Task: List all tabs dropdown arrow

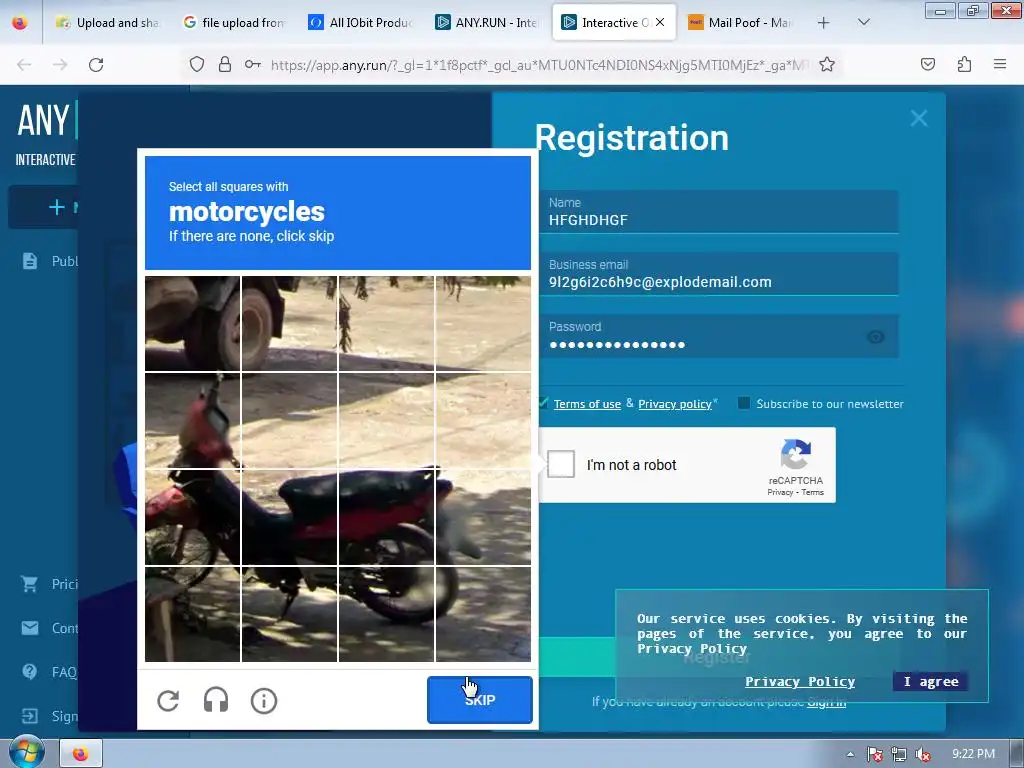Action: point(863,22)
